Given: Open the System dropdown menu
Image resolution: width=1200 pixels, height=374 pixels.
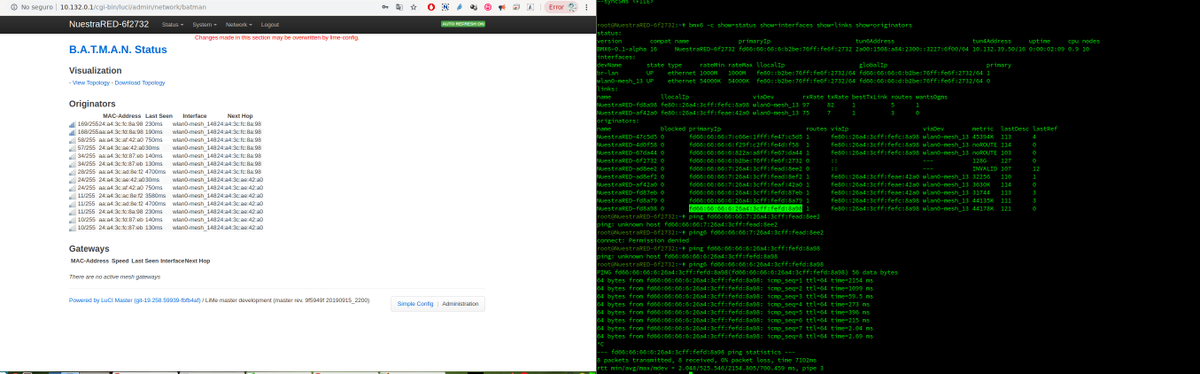Looking at the screenshot, I should click(x=204, y=24).
